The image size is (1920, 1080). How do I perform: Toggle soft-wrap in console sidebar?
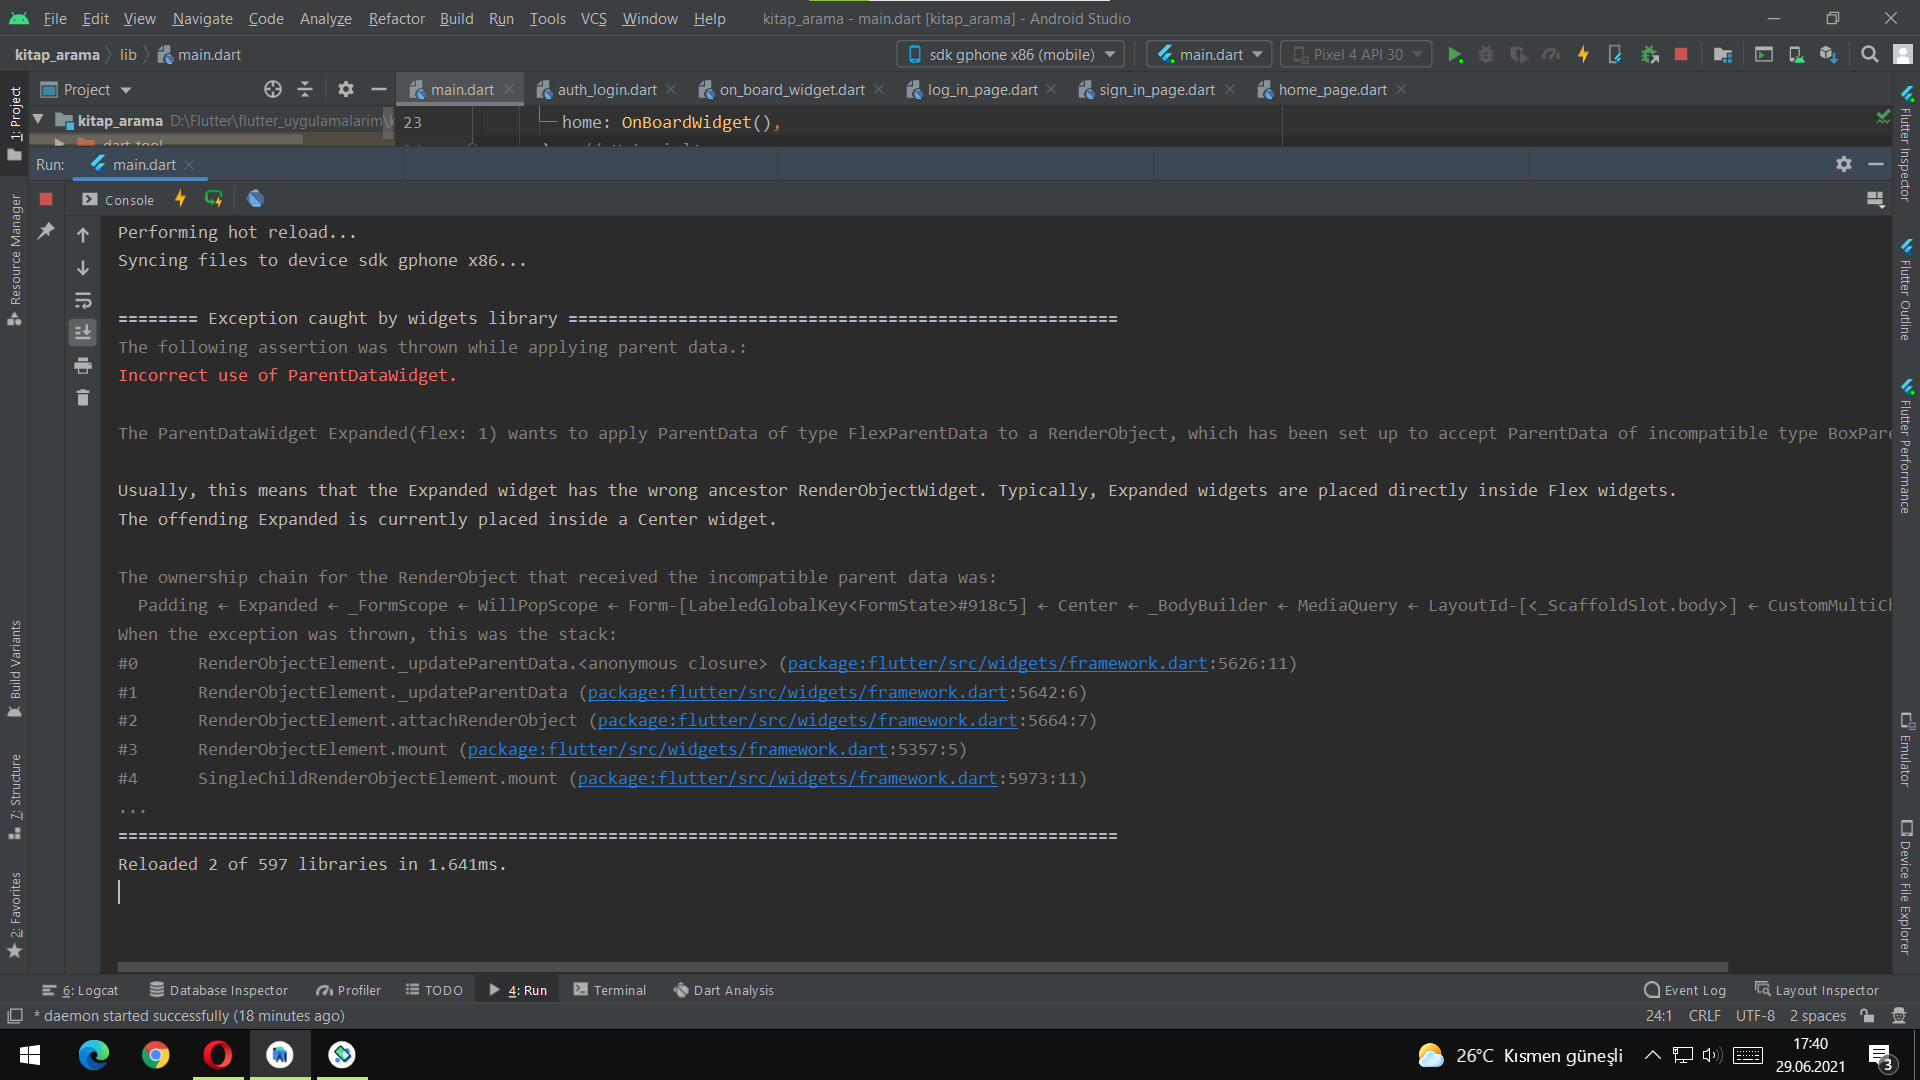tap(83, 300)
